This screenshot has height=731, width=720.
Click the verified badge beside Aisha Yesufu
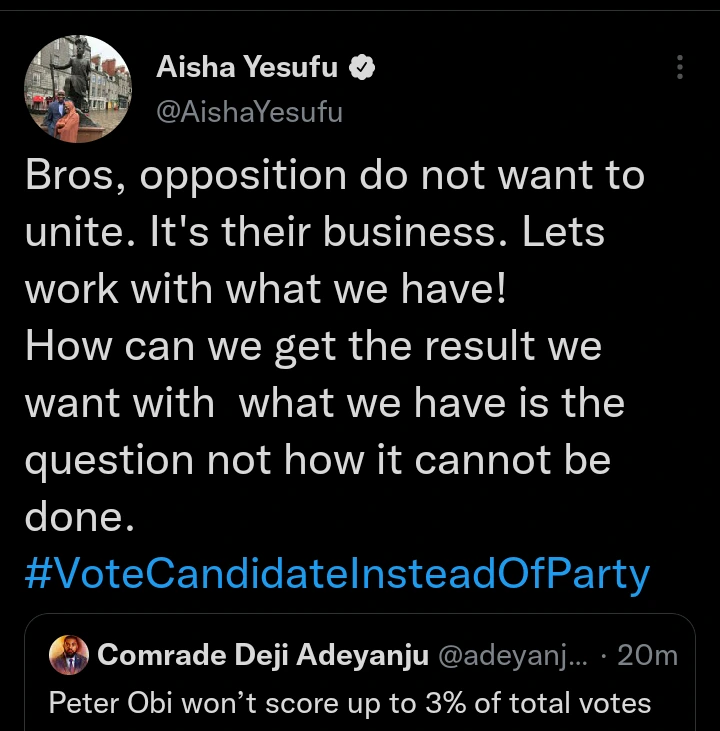[361, 69]
